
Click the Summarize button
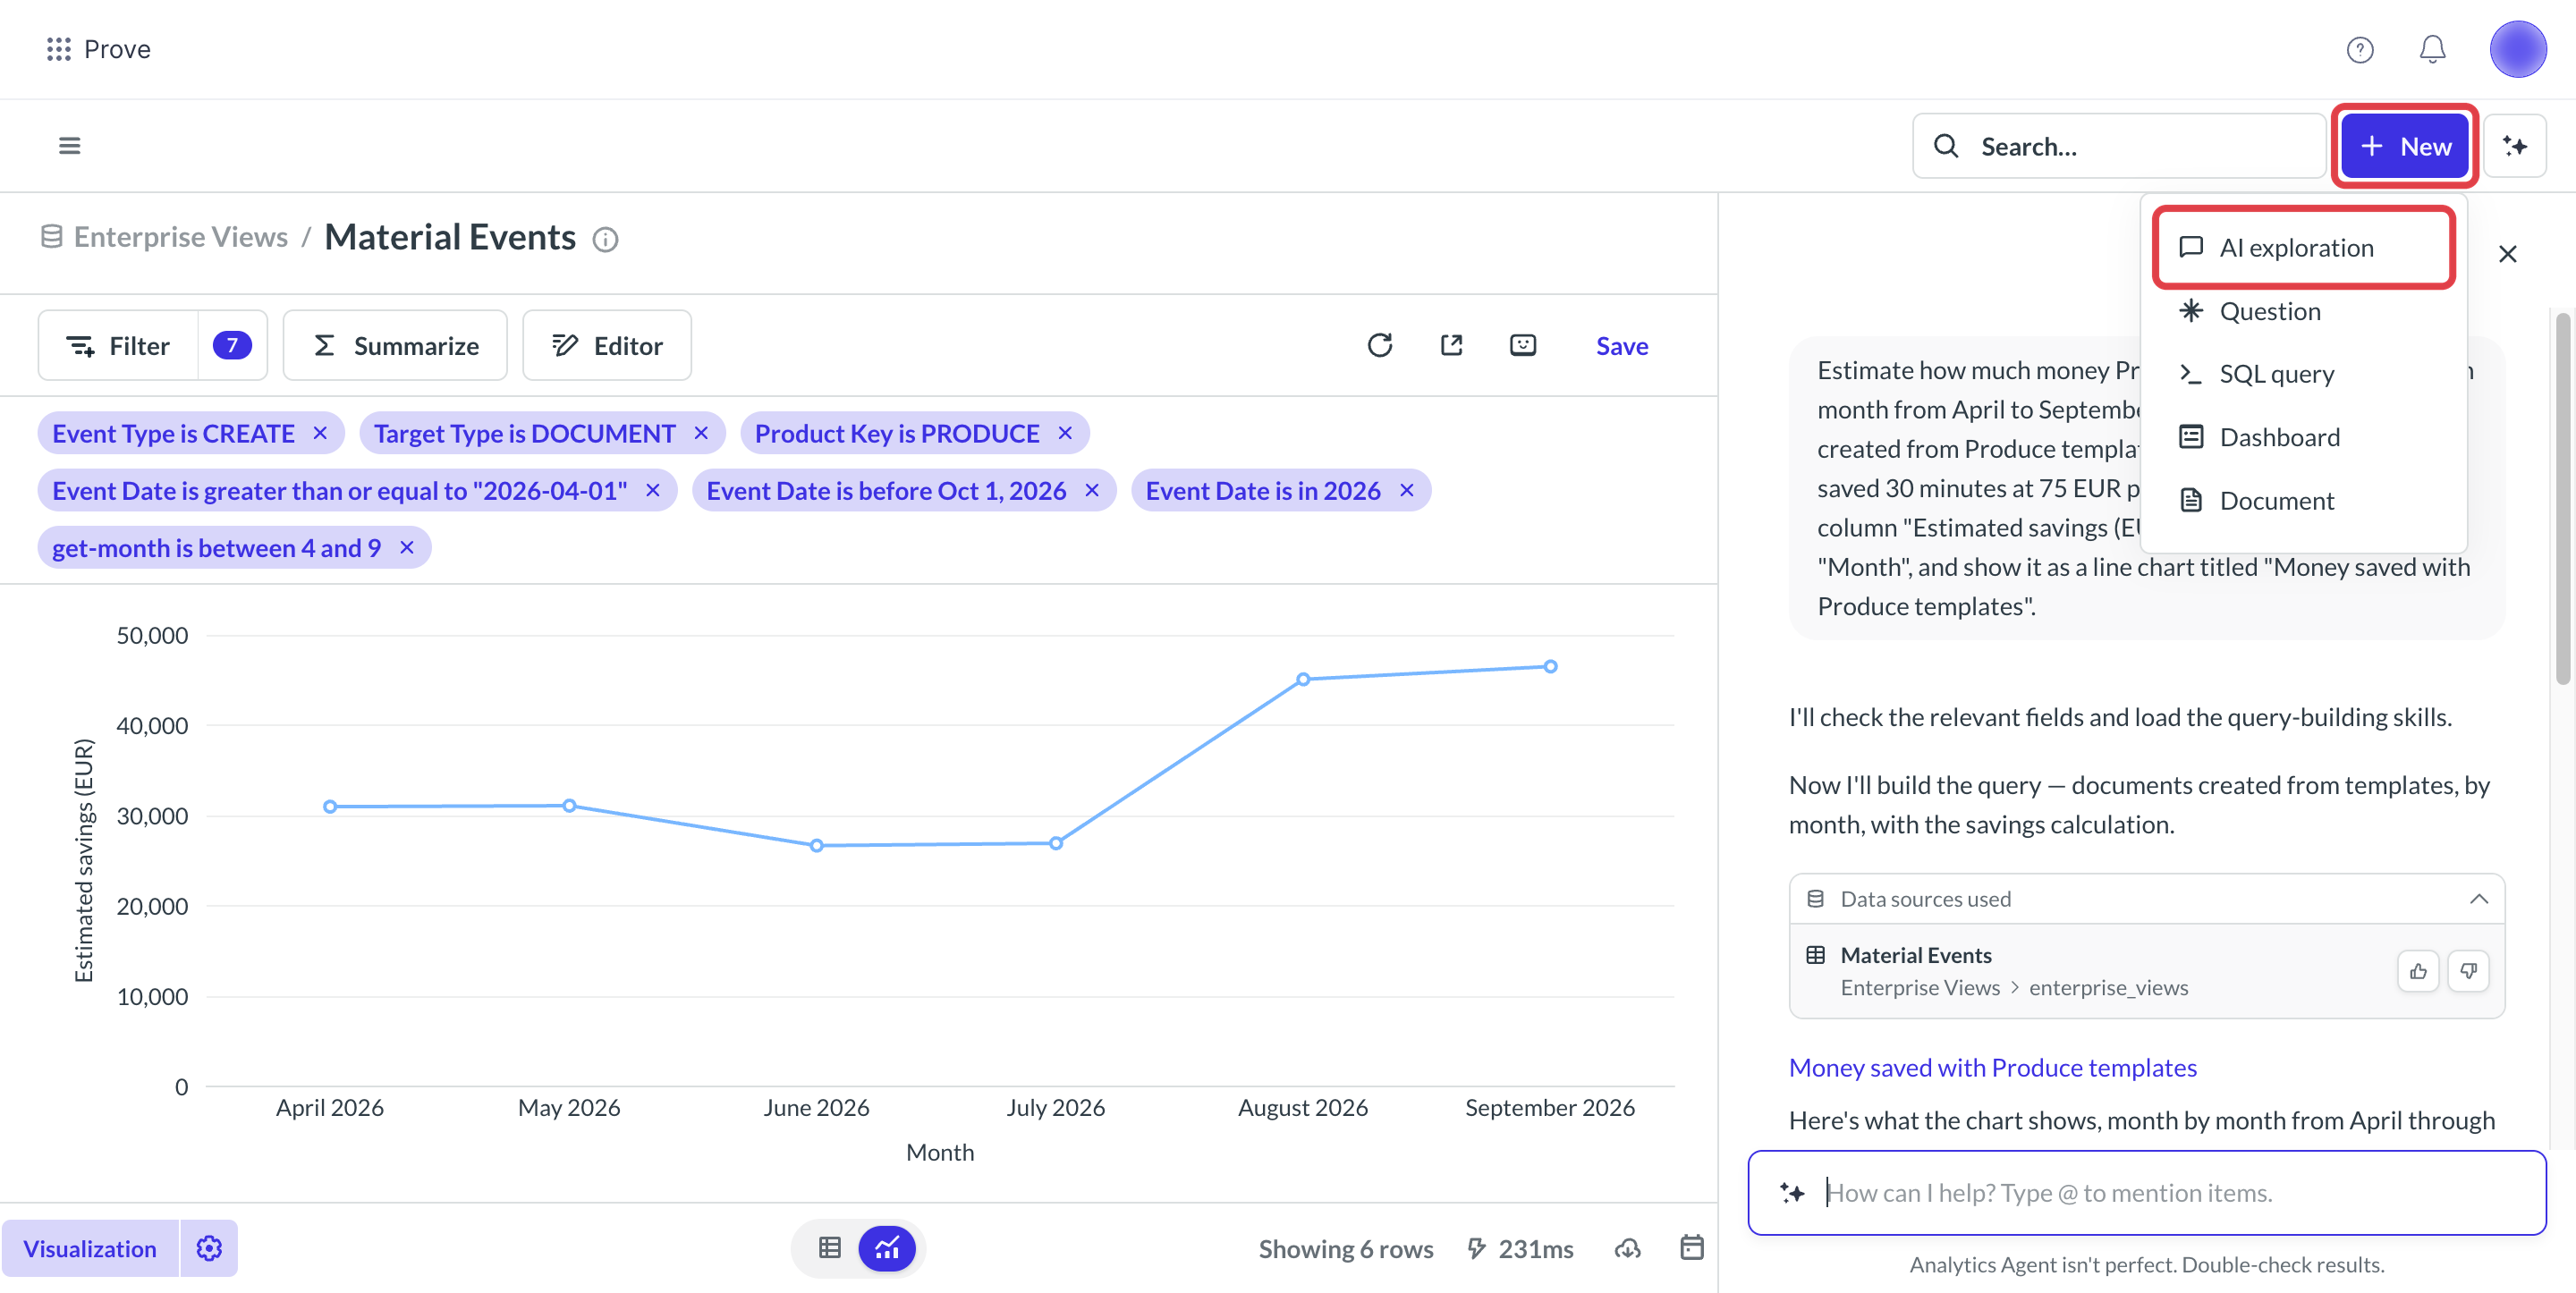tap(395, 345)
